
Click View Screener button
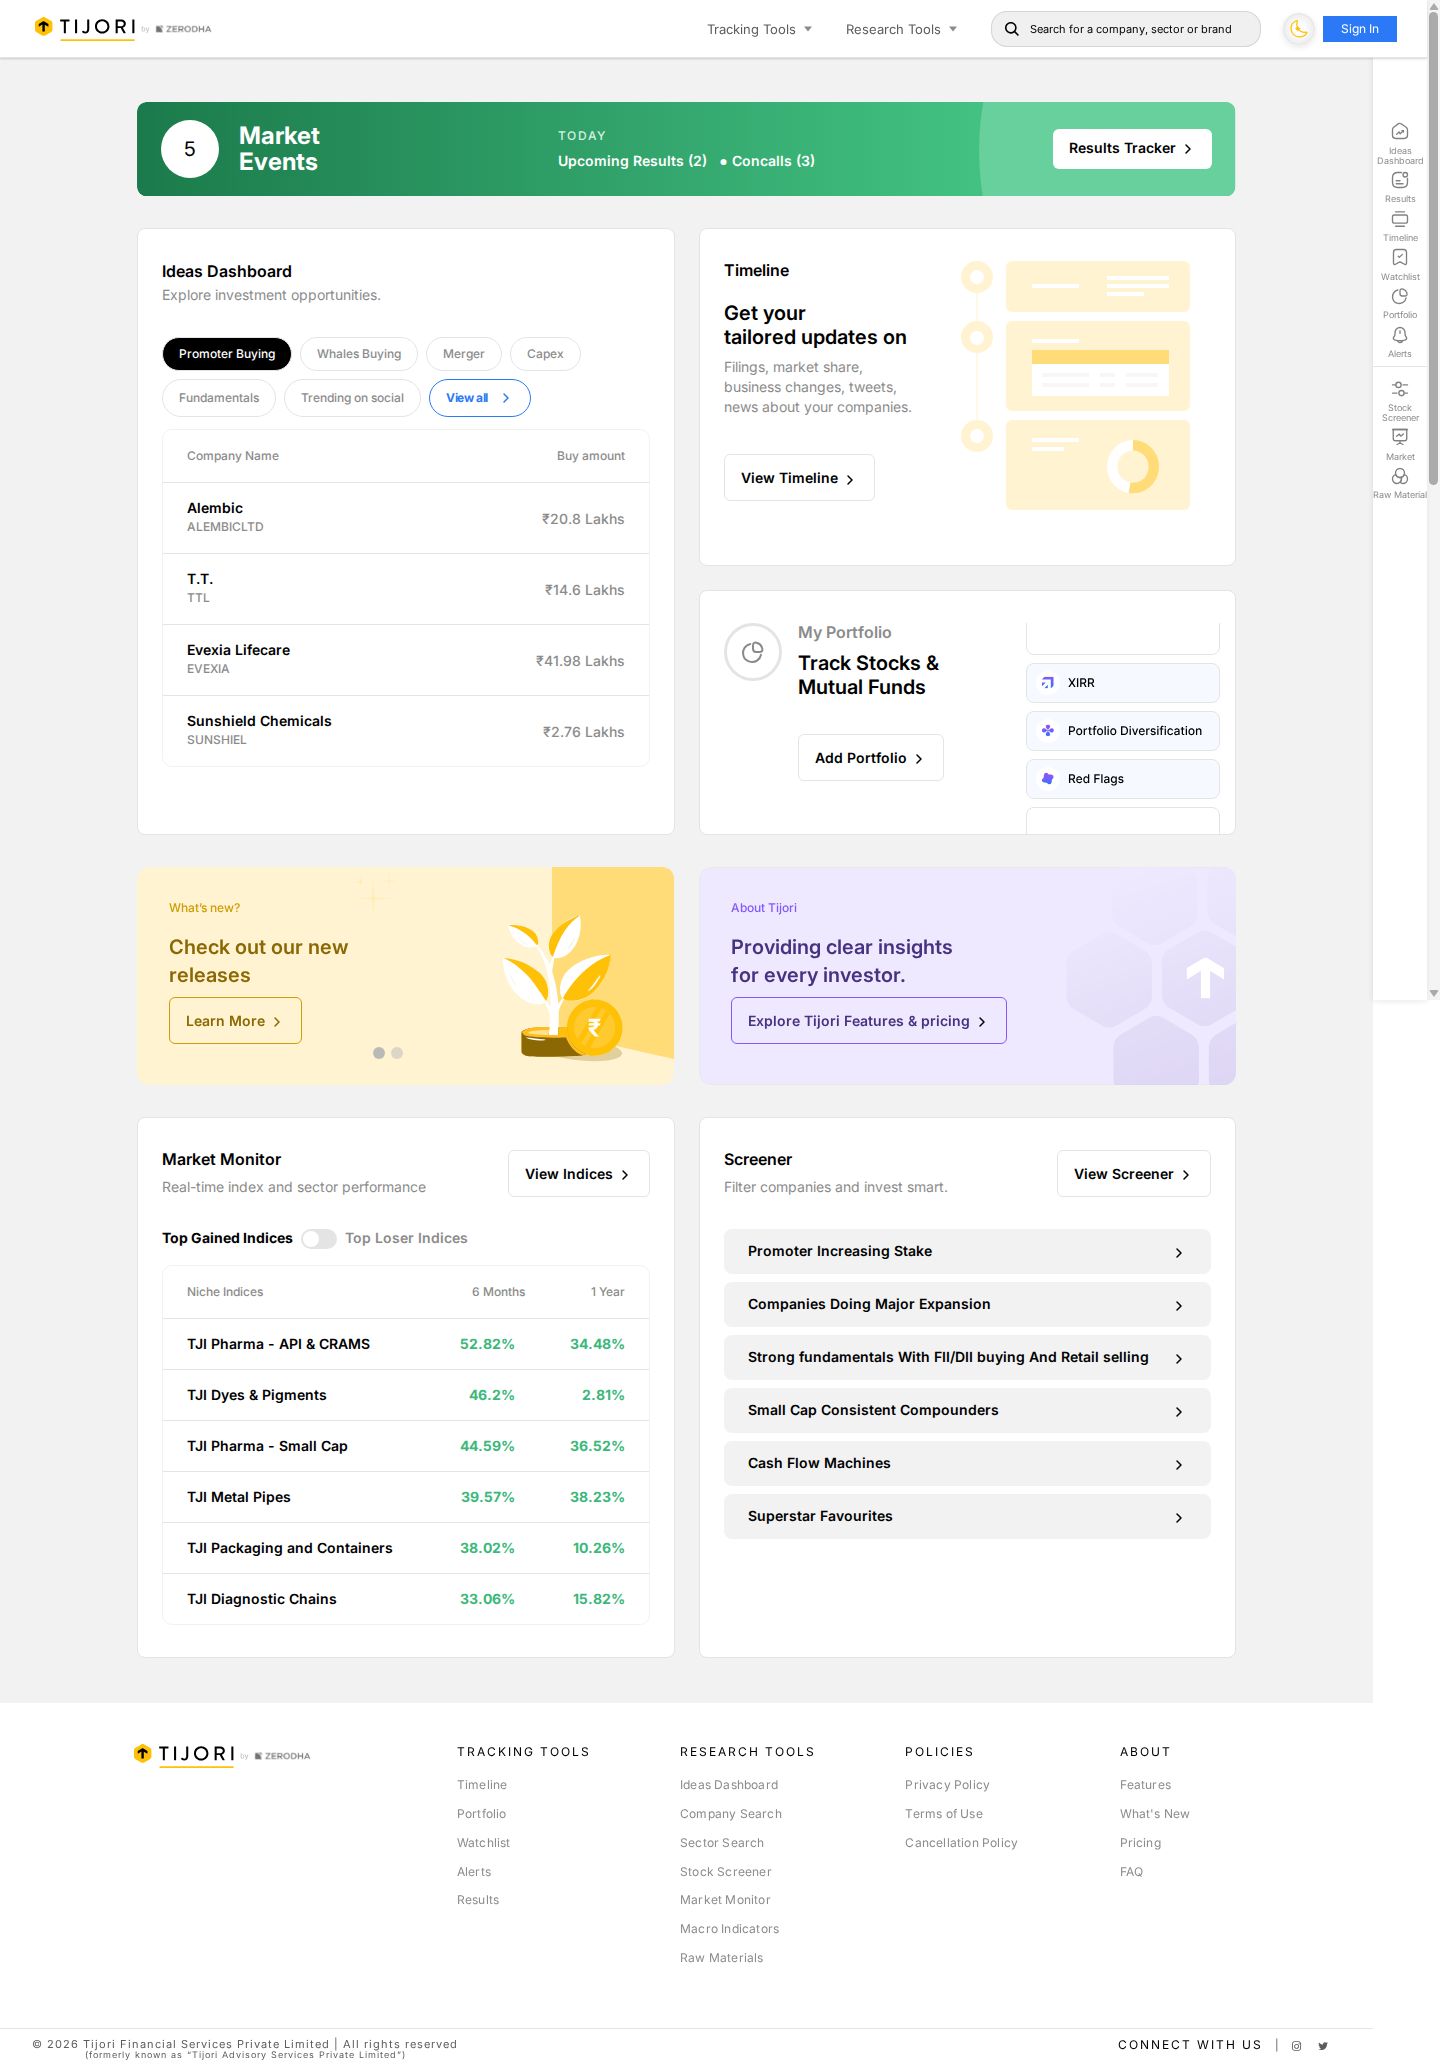point(1133,1174)
